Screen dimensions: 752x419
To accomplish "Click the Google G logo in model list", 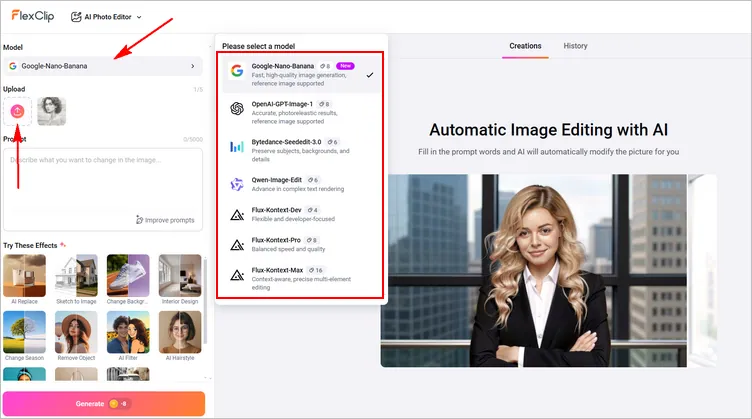I will tap(237, 71).
